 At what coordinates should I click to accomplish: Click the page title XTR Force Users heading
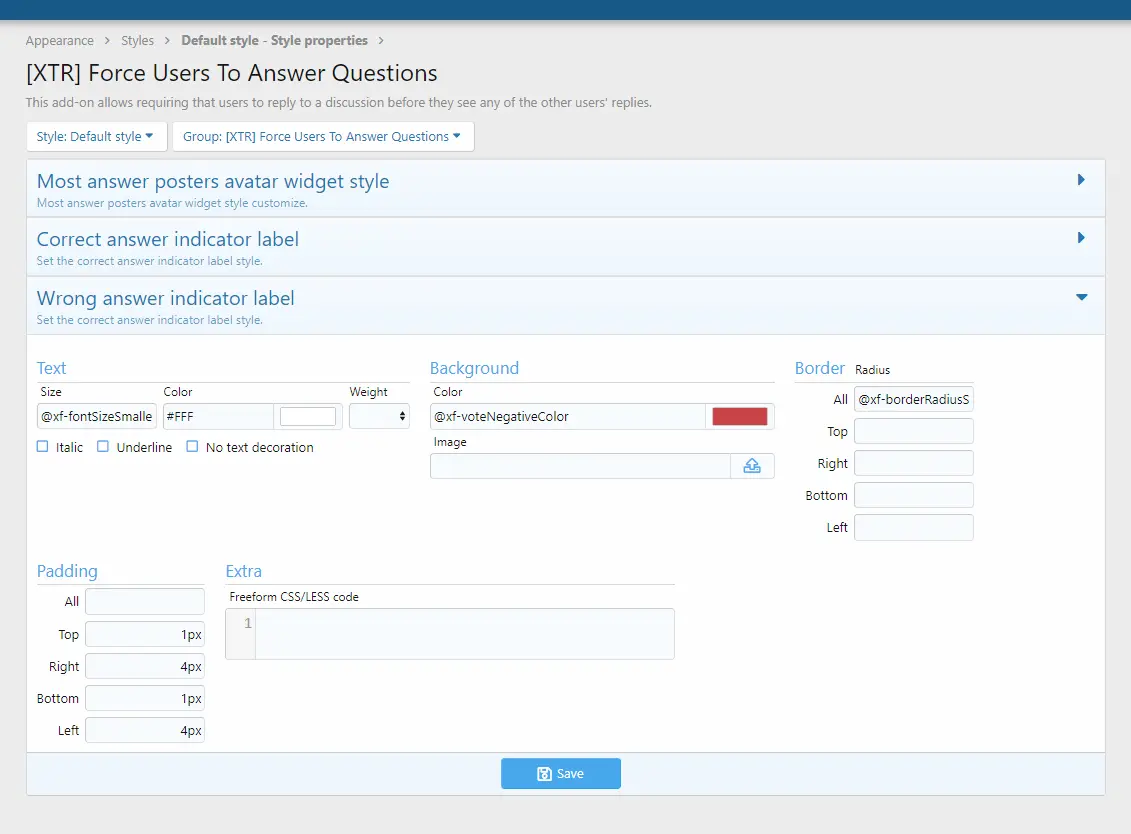click(232, 73)
